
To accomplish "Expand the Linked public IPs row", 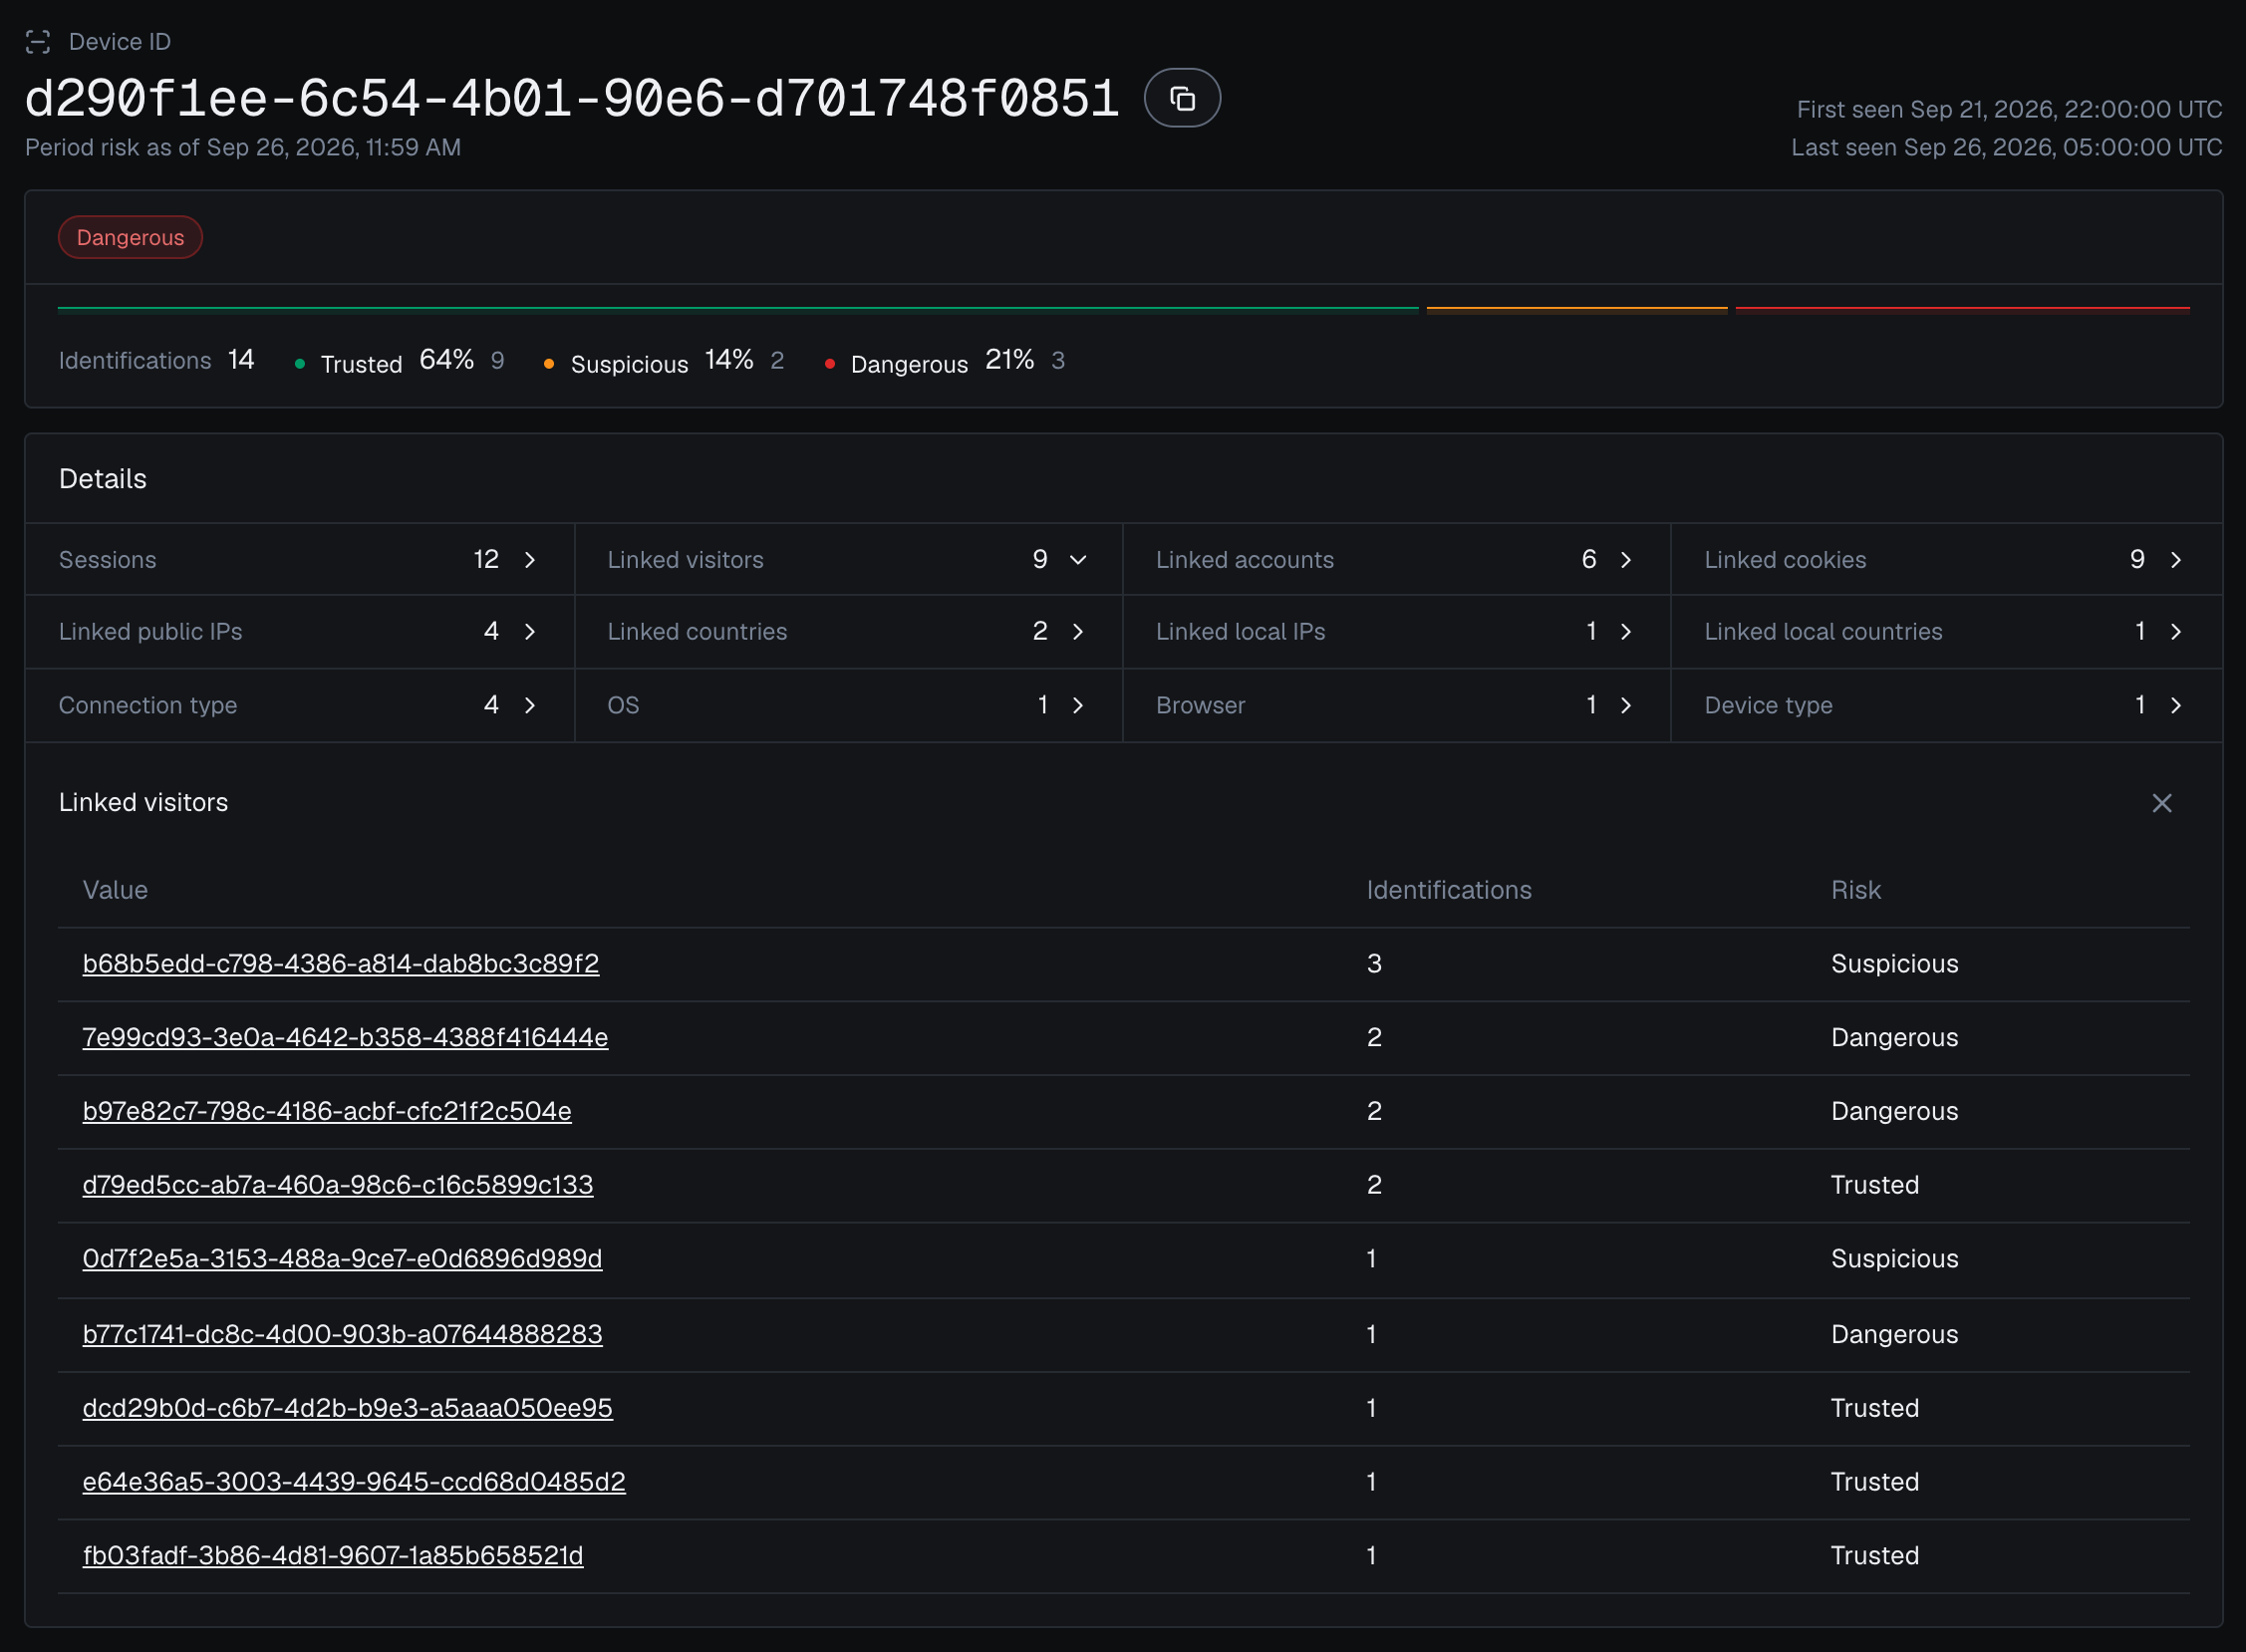I will [x=299, y=631].
